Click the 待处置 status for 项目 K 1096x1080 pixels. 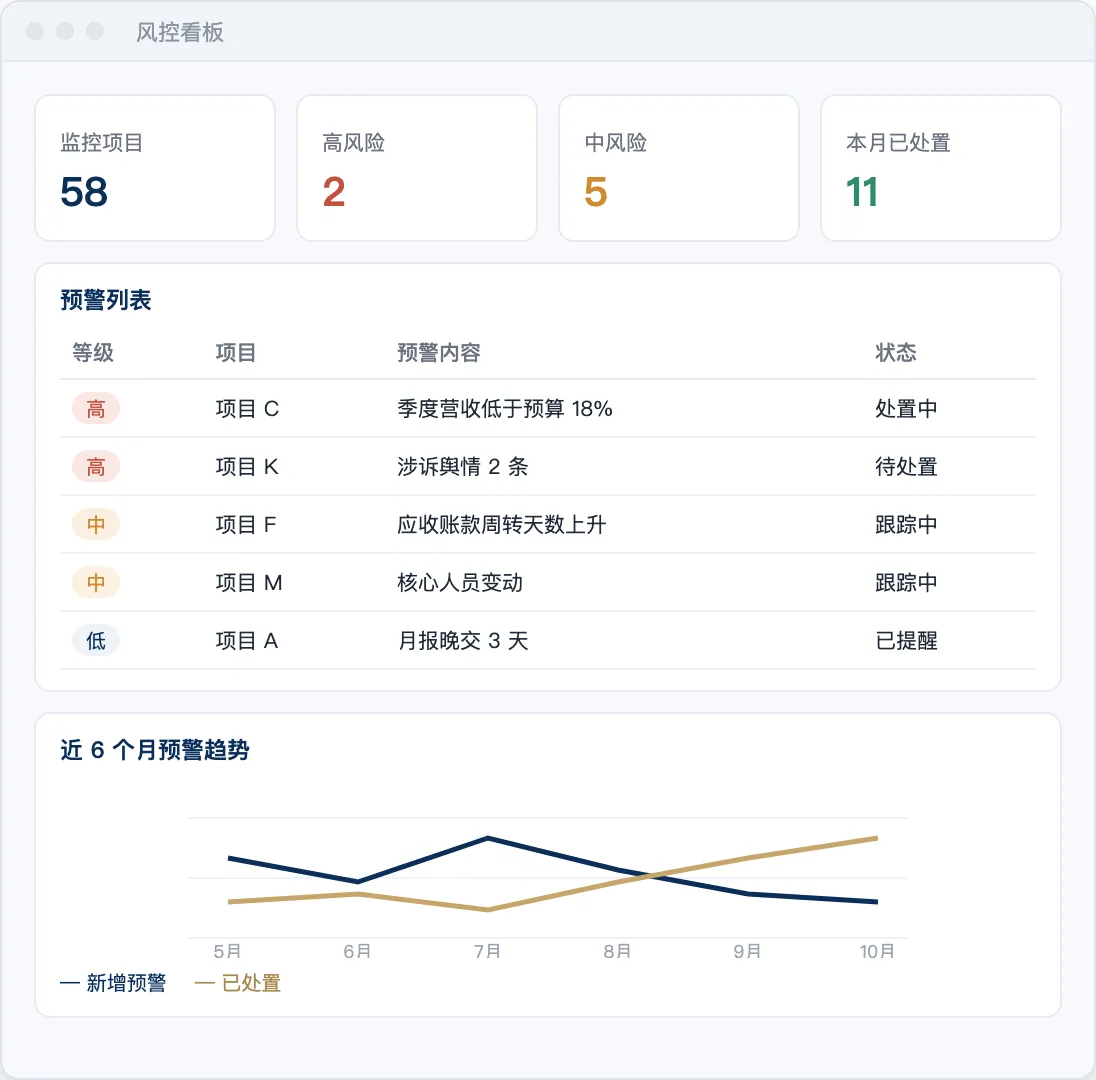tap(906, 466)
